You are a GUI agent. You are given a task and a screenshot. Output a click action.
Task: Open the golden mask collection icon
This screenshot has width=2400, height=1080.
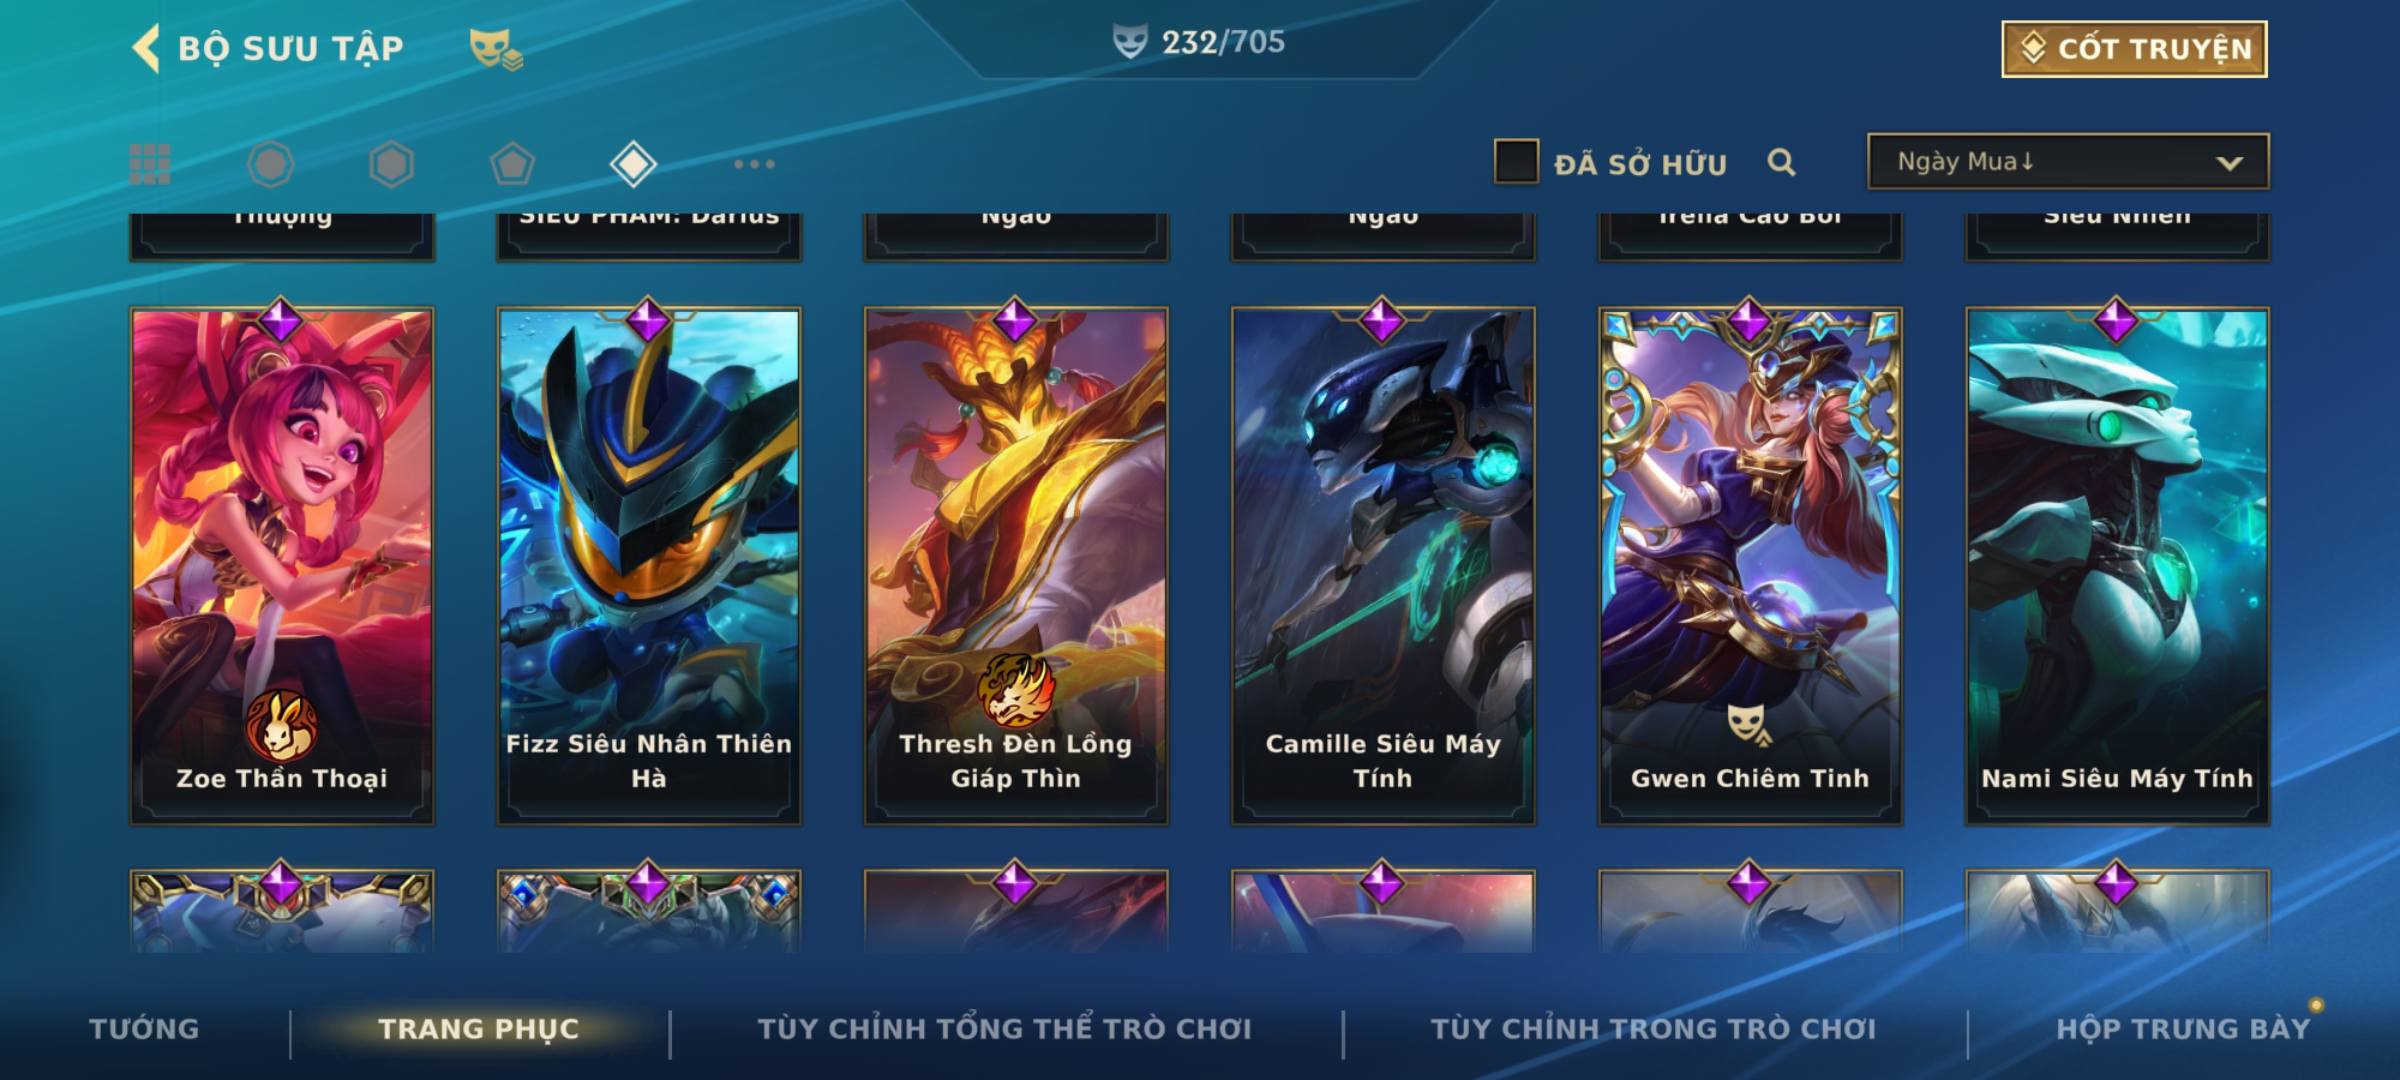pos(496,48)
